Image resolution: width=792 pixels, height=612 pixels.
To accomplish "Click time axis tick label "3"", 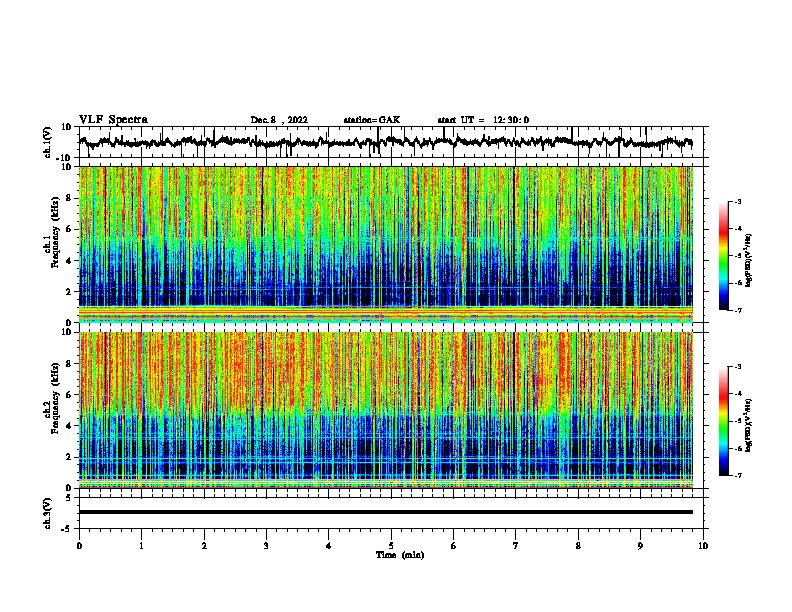I will [266, 546].
